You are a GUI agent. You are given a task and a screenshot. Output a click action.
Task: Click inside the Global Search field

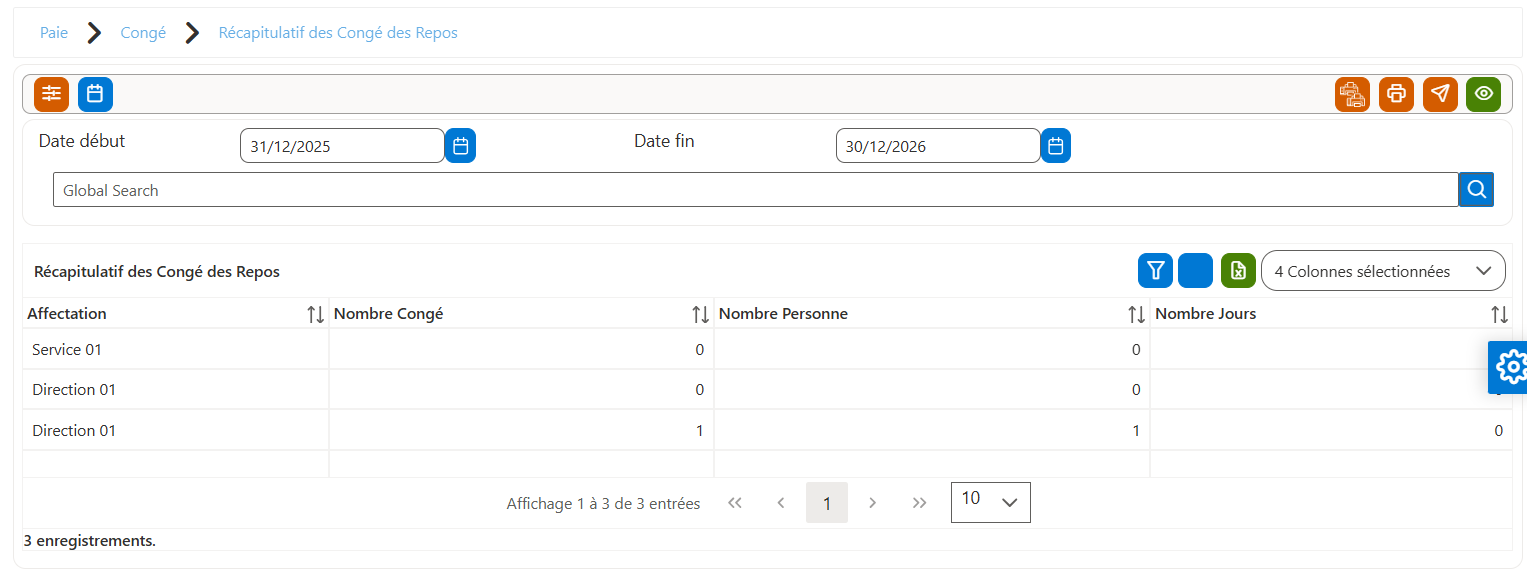[756, 190]
